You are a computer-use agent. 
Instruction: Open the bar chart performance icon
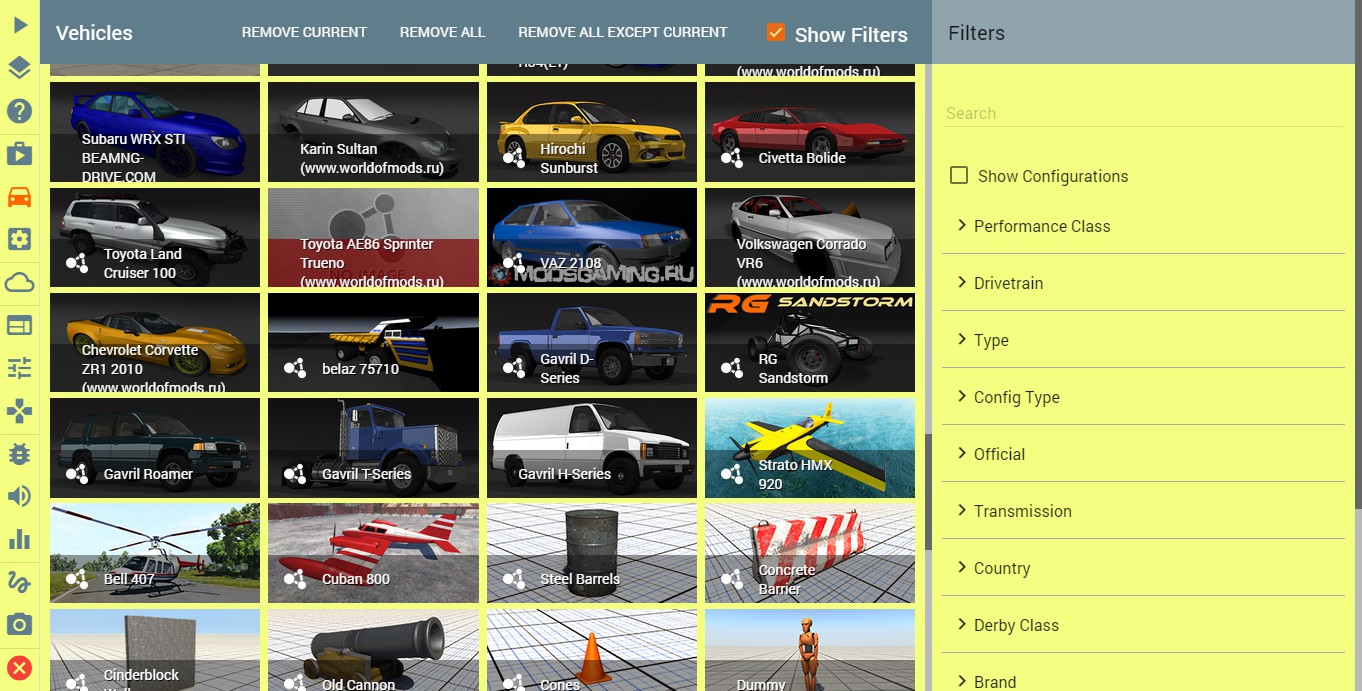click(x=20, y=539)
